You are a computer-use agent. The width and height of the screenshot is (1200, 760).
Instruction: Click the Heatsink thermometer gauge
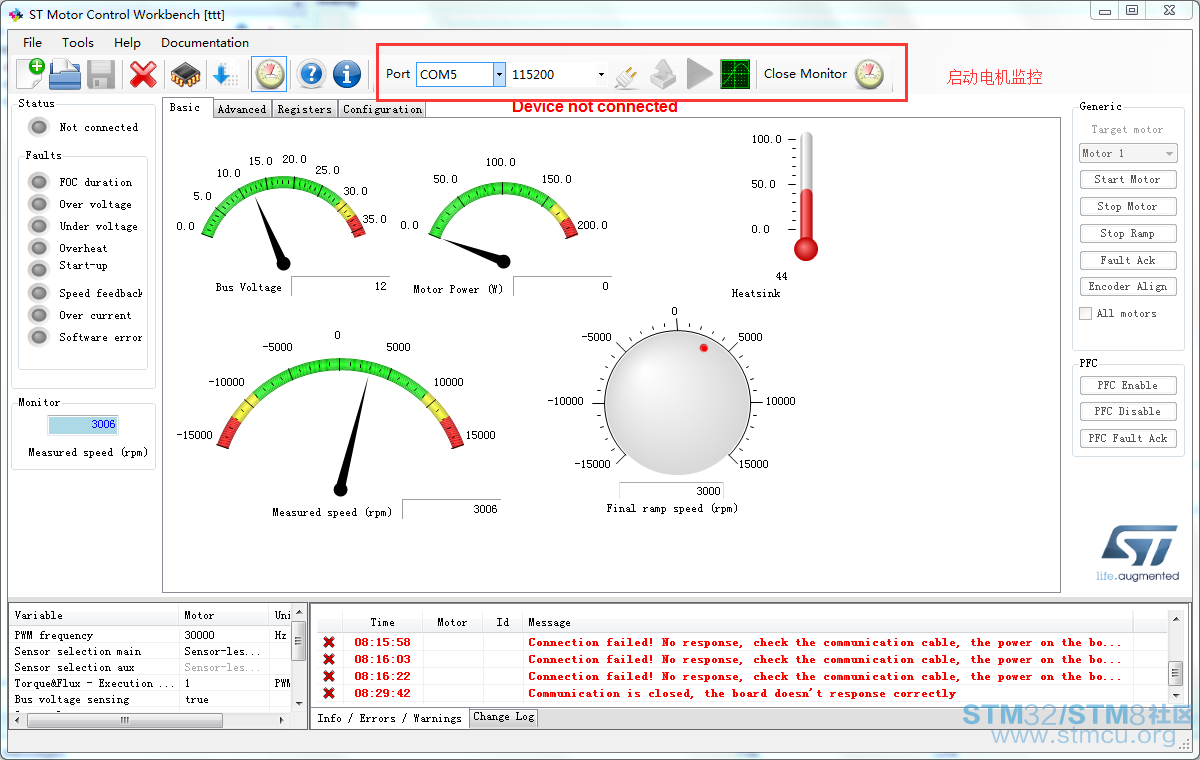click(x=806, y=196)
